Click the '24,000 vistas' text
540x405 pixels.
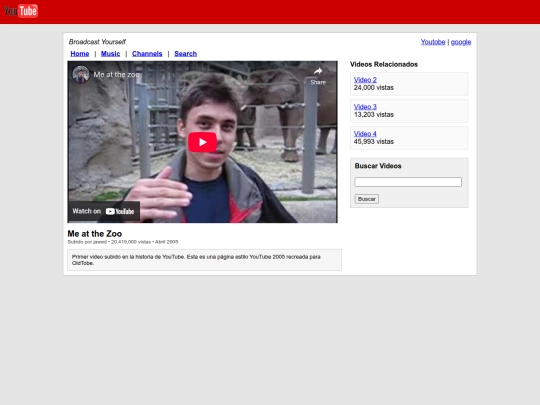374,87
